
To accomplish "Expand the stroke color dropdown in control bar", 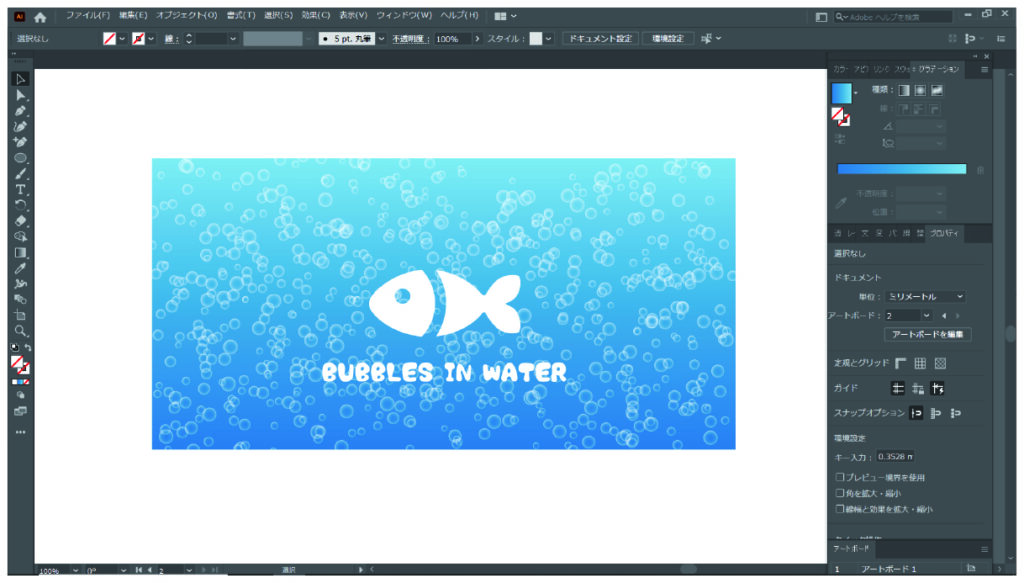I will (151, 39).
